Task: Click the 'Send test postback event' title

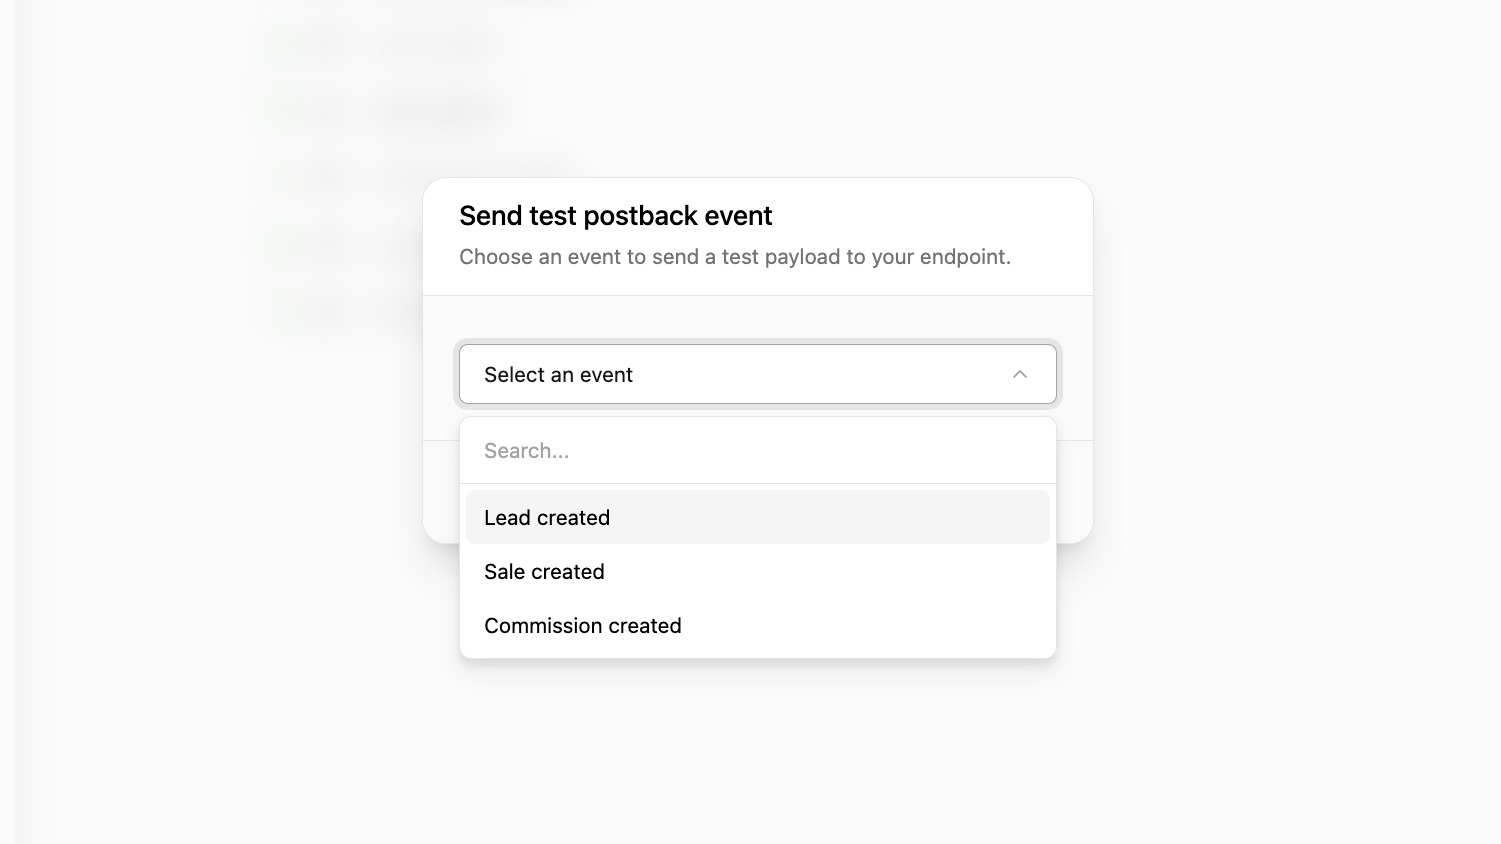Action: (x=615, y=215)
